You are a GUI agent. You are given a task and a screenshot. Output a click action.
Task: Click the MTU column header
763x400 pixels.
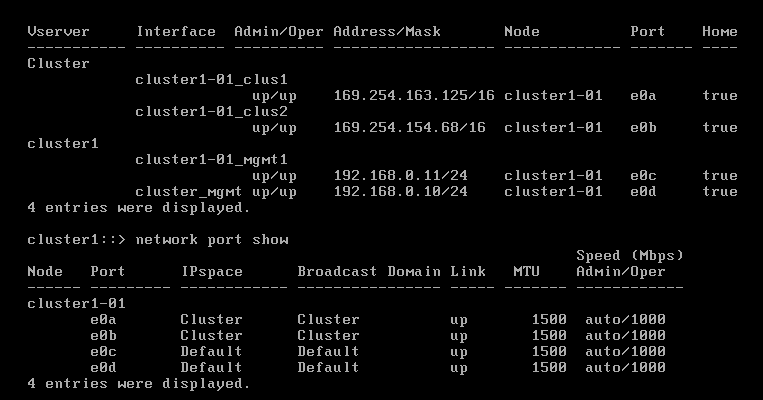tap(526, 272)
